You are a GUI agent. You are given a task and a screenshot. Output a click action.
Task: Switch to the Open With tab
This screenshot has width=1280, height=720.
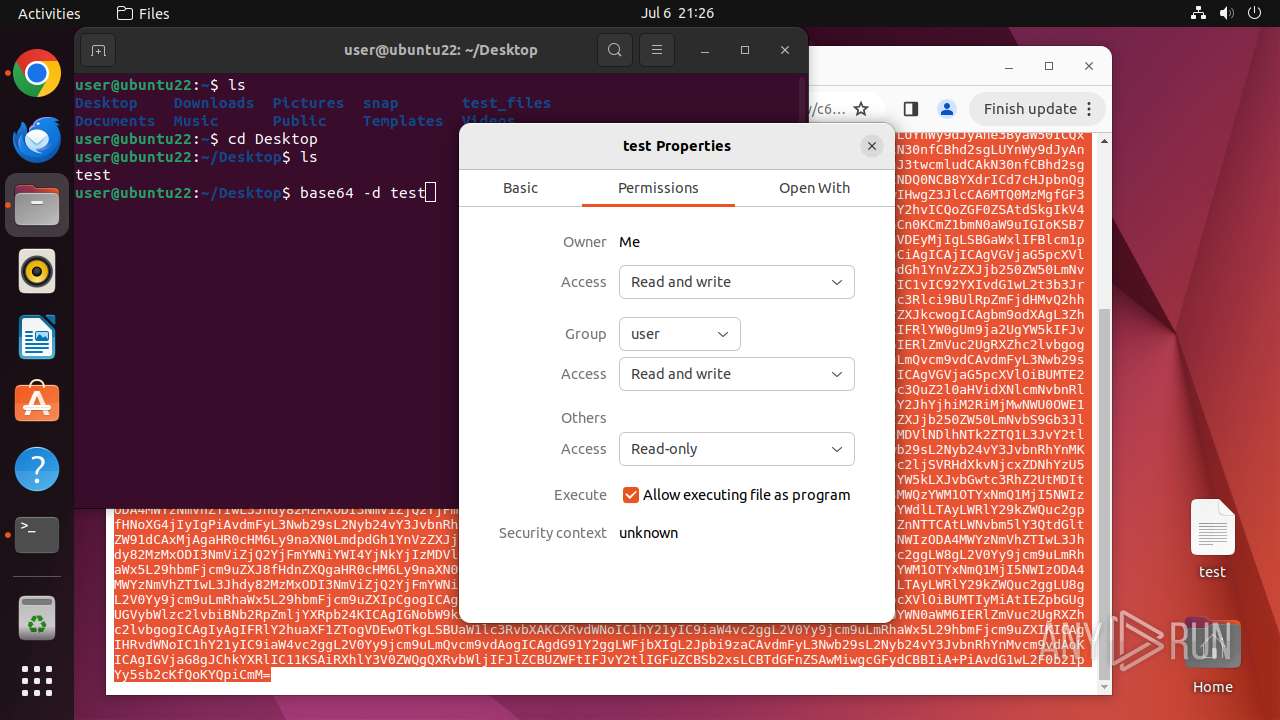pyautogui.click(x=814, y=188)
